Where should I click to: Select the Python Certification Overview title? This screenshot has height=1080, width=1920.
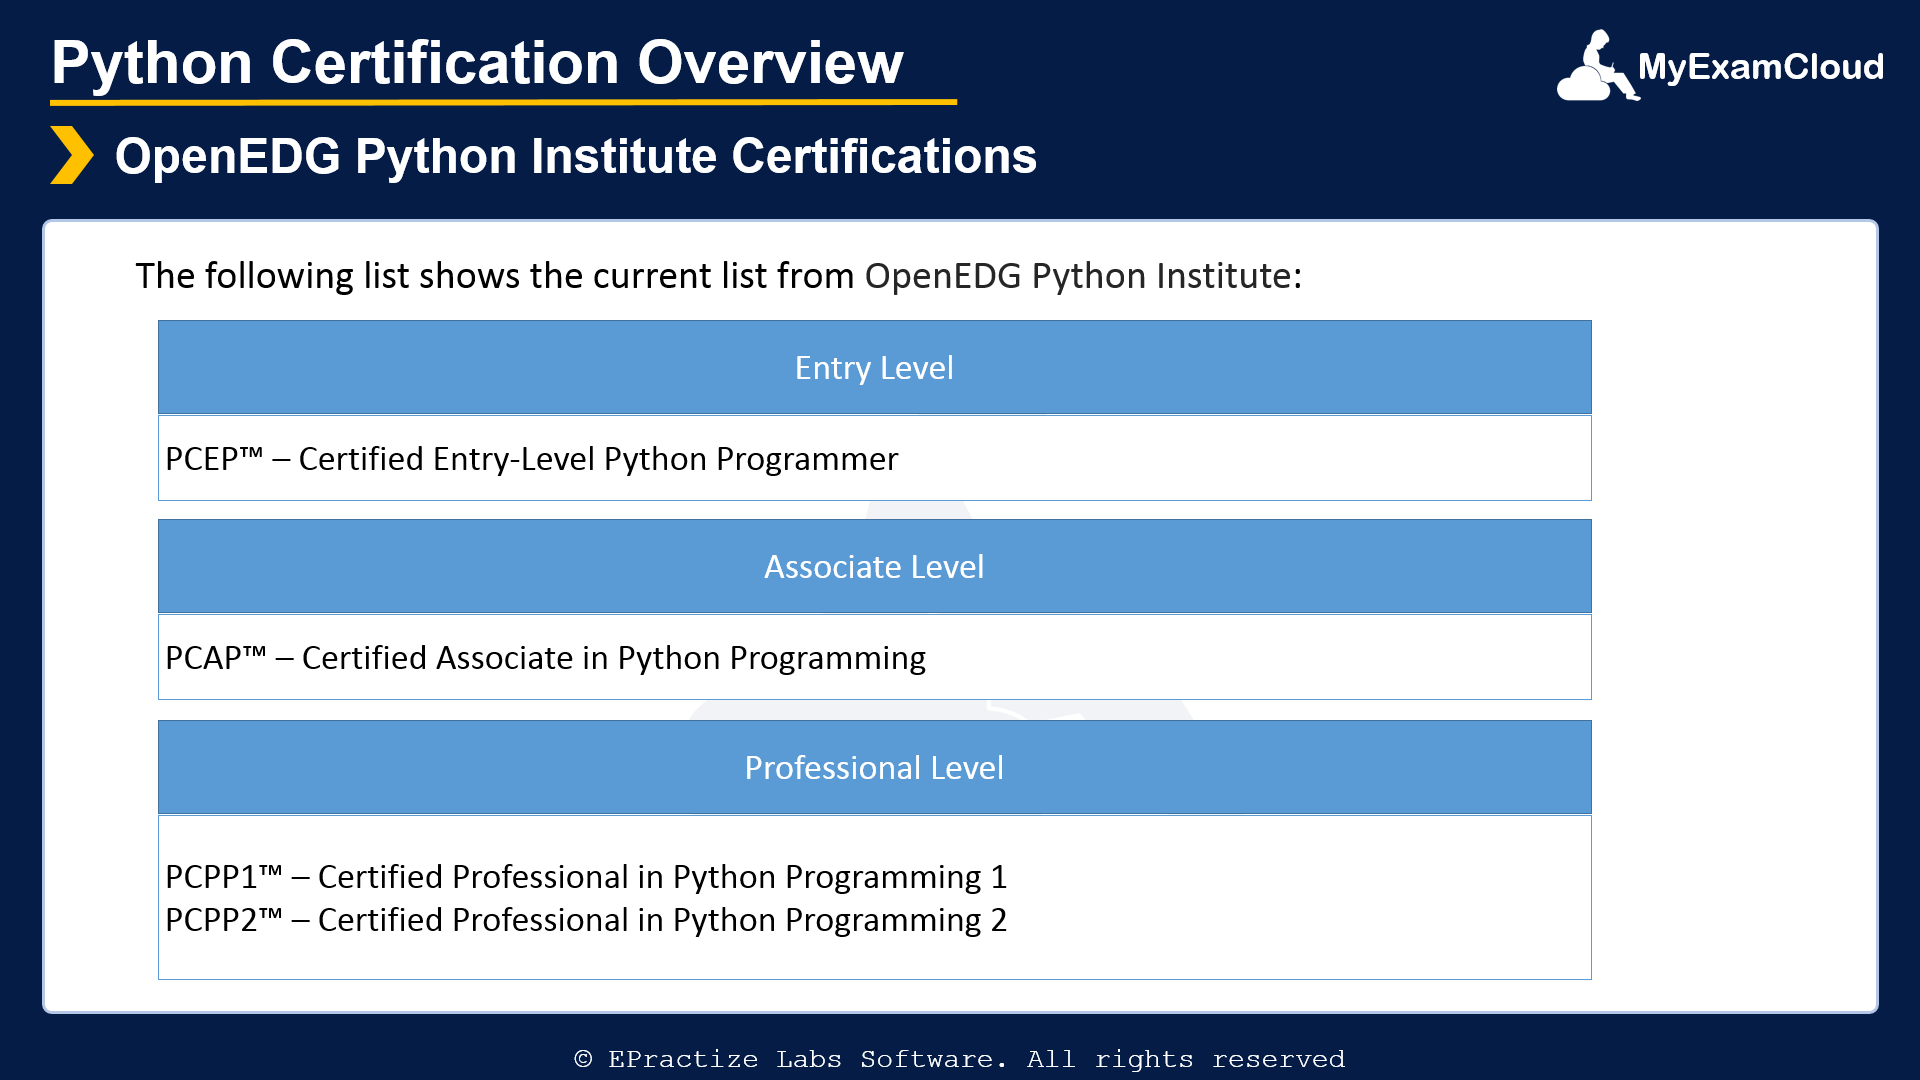coord(477,63)
